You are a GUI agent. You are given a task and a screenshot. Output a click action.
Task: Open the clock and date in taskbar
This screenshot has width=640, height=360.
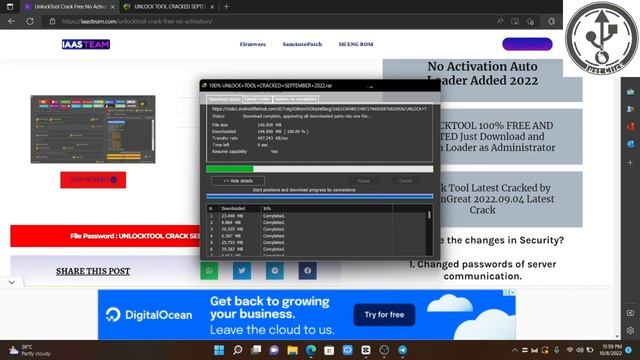click(611, 350)
